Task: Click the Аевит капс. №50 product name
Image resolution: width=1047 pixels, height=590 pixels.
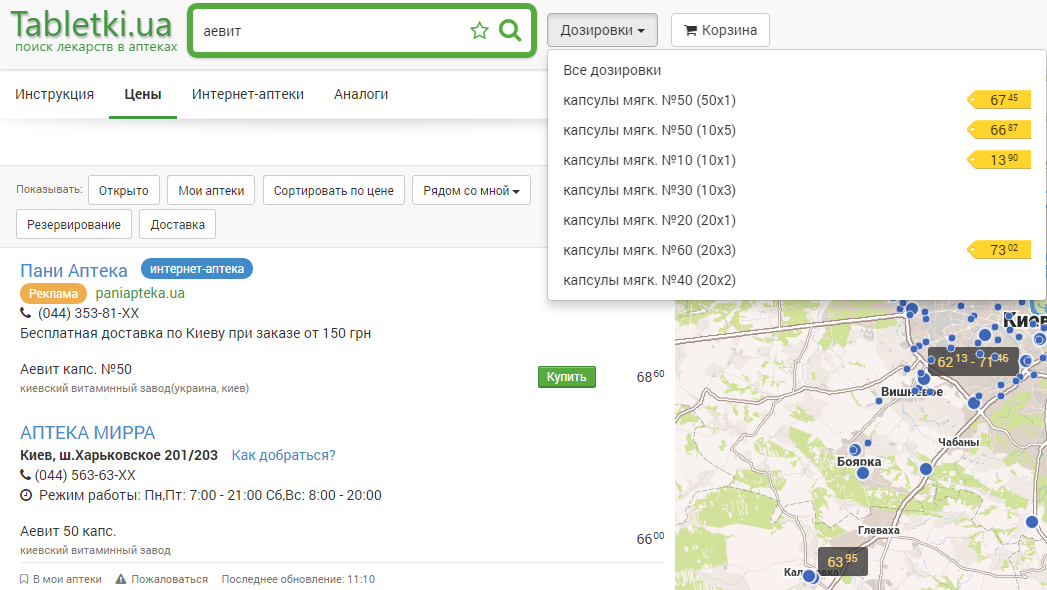Action: [76, 369]
